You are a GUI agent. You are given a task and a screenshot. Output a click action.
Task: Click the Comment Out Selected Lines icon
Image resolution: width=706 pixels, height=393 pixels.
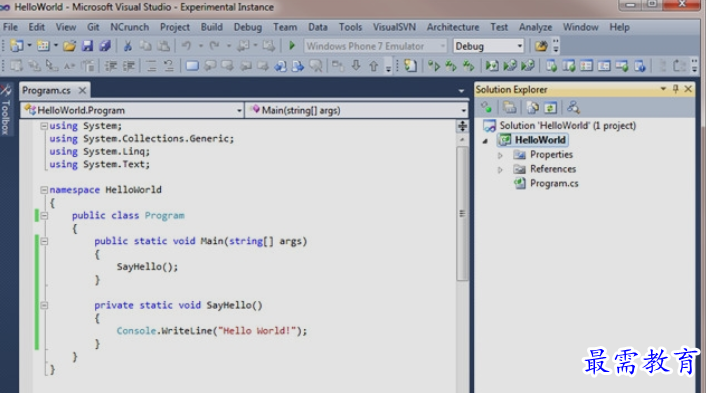click(151, 66)
